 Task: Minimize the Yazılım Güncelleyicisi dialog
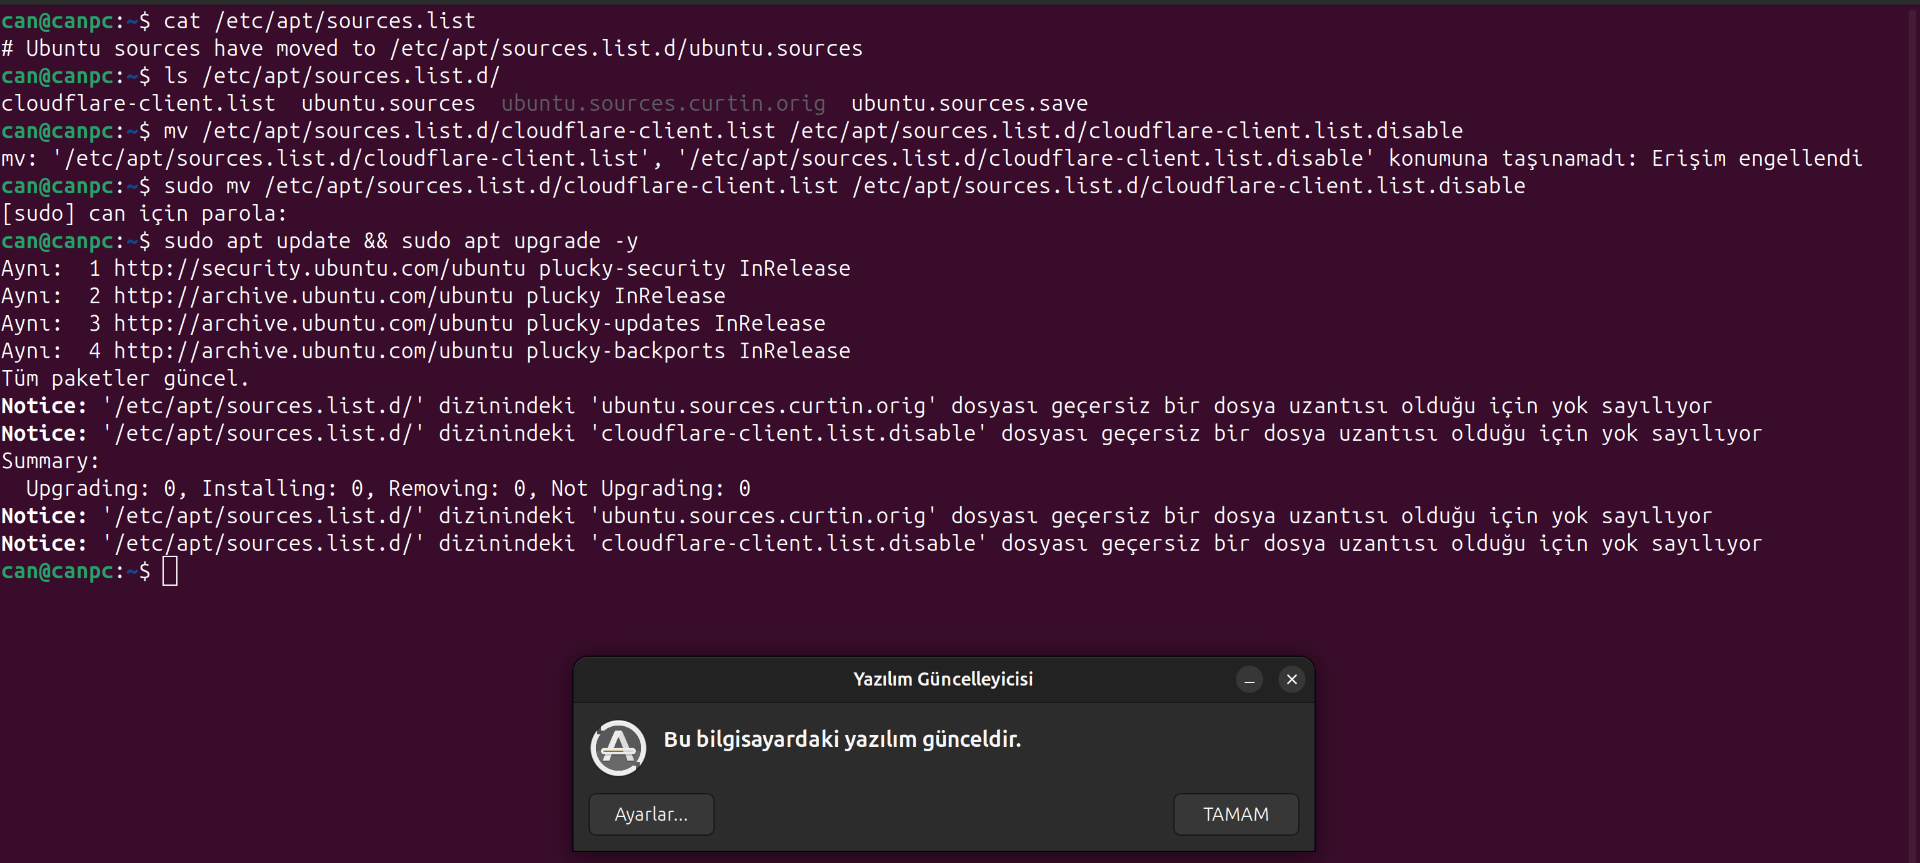[1249, 680]
